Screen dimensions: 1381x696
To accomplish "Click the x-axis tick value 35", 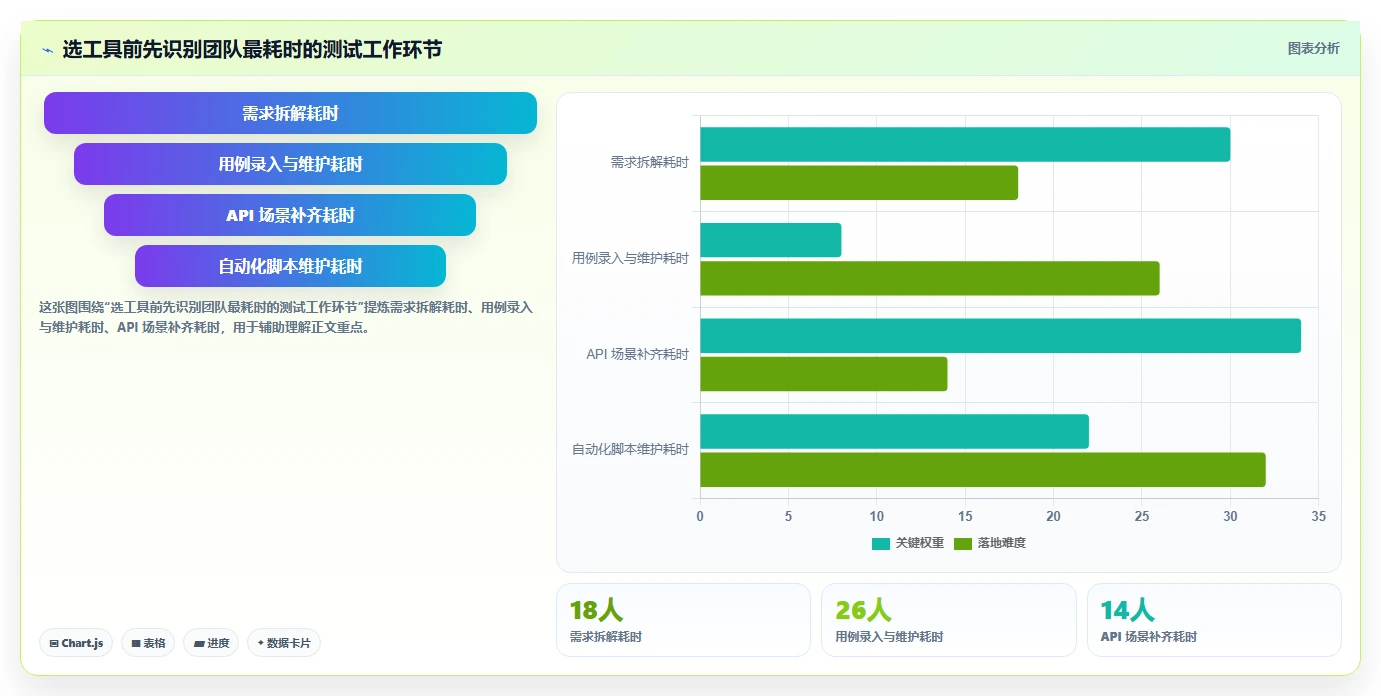I will pyautogui.click(x=1318, y=517).
